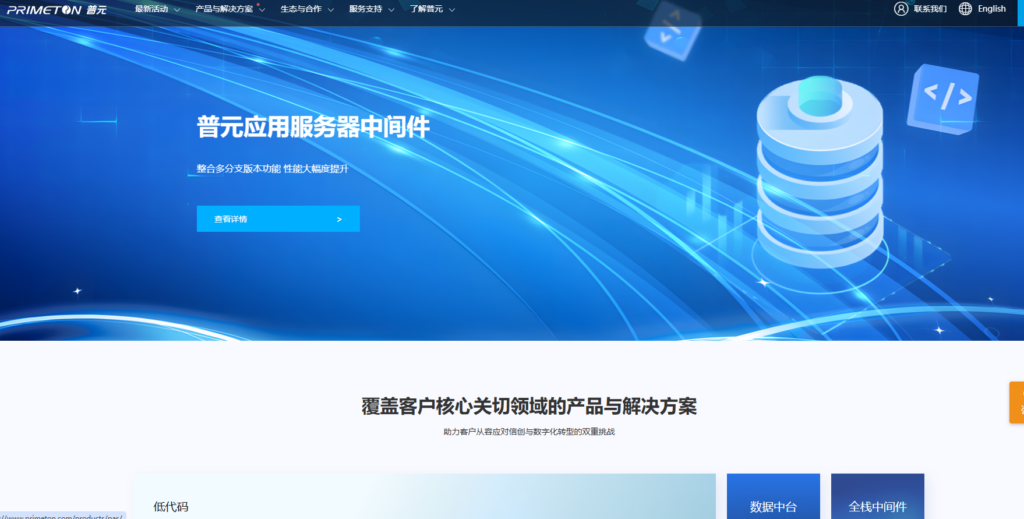This screenshot has height=519, width=1024.
Task: Expand the chevron next to 生态与合作
Action: click(x=330, y=10)
